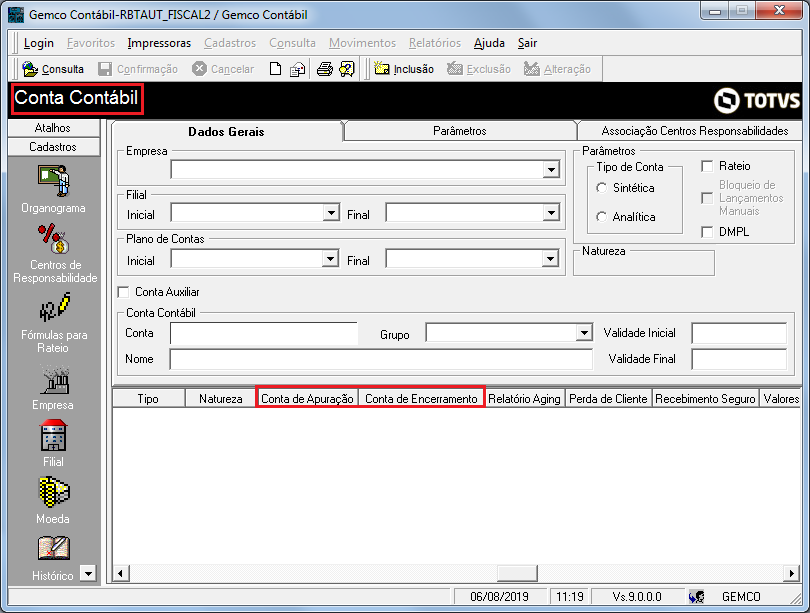Click the Cadastros sidebar button
Screen dimensions: 810x613
54,147
